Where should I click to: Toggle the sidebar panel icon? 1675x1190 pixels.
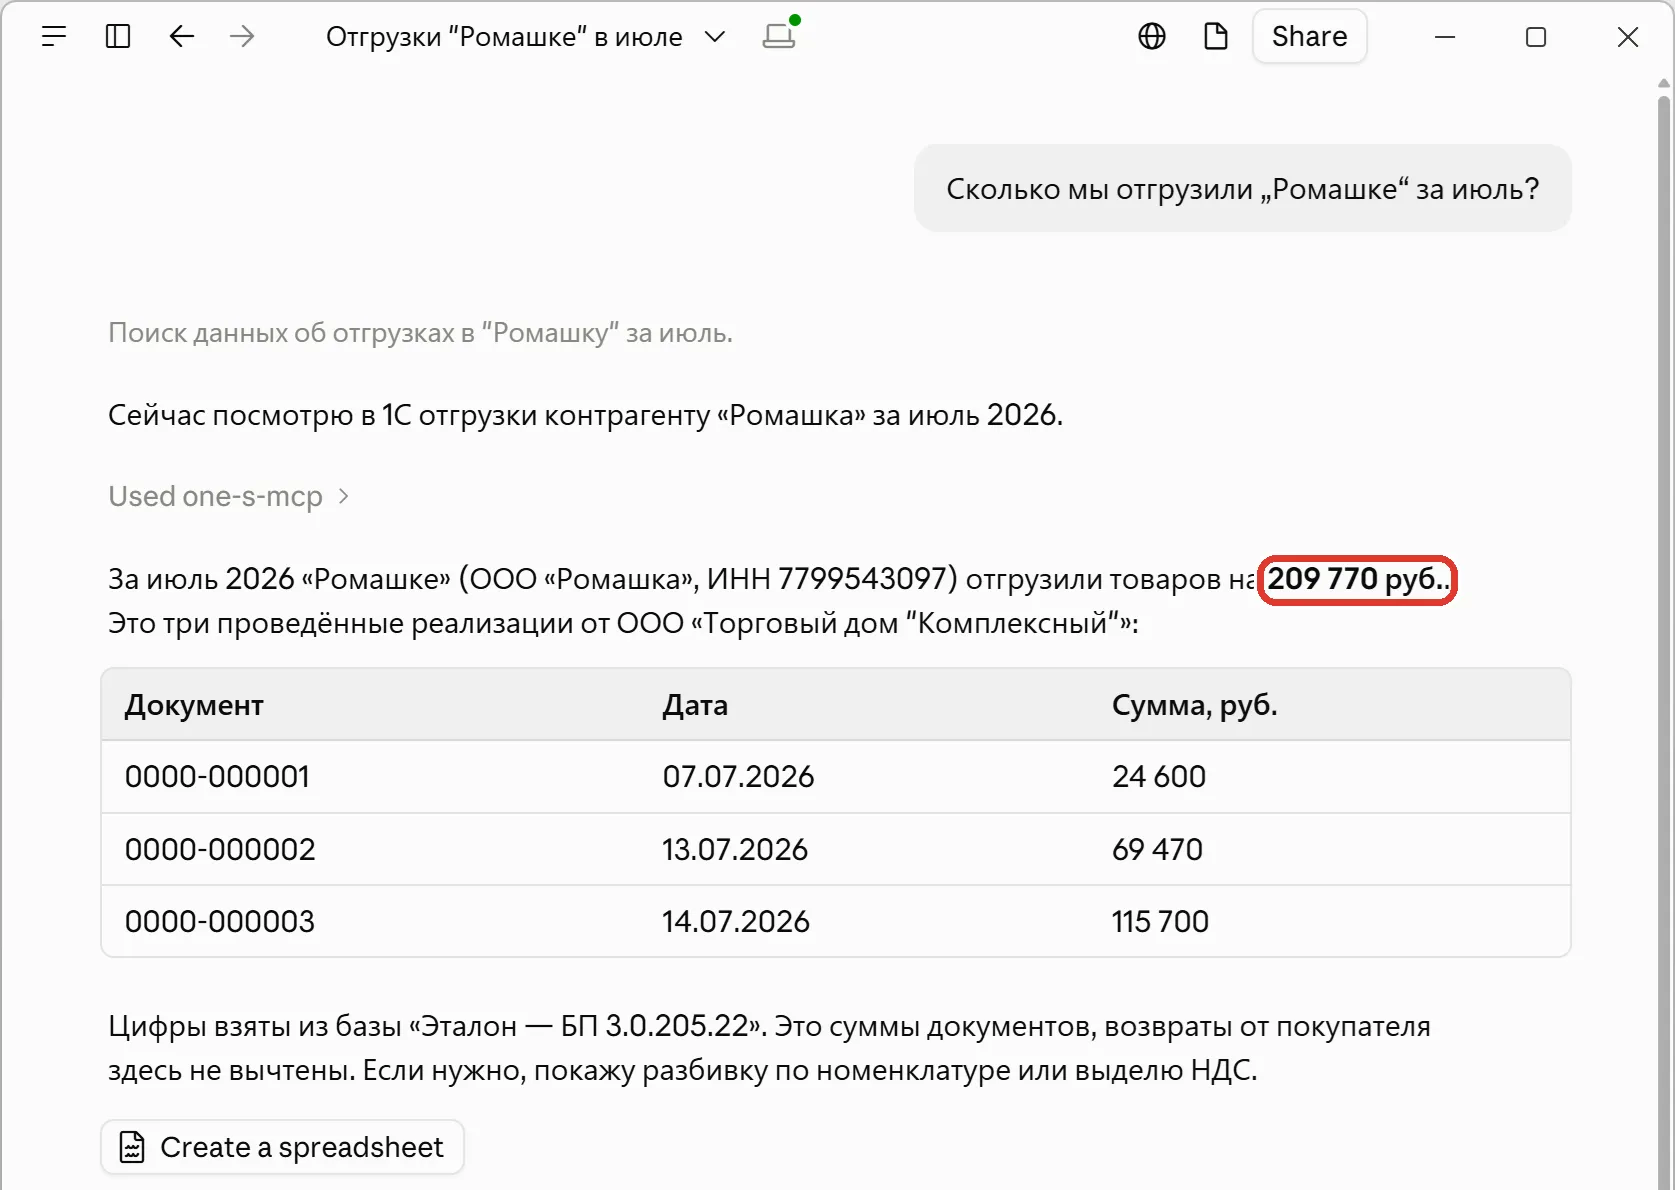pyautogui.click(x=118, y=37)
